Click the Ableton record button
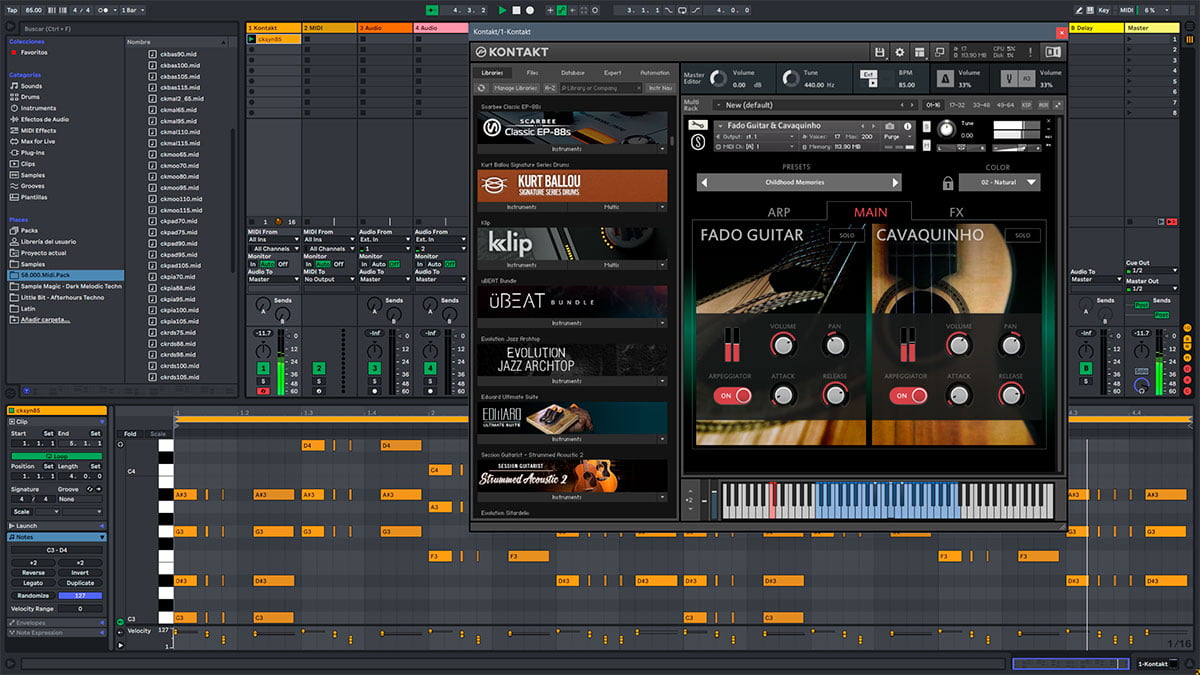The height and width of the screenshot is (675, 1200). pos(530,10)
